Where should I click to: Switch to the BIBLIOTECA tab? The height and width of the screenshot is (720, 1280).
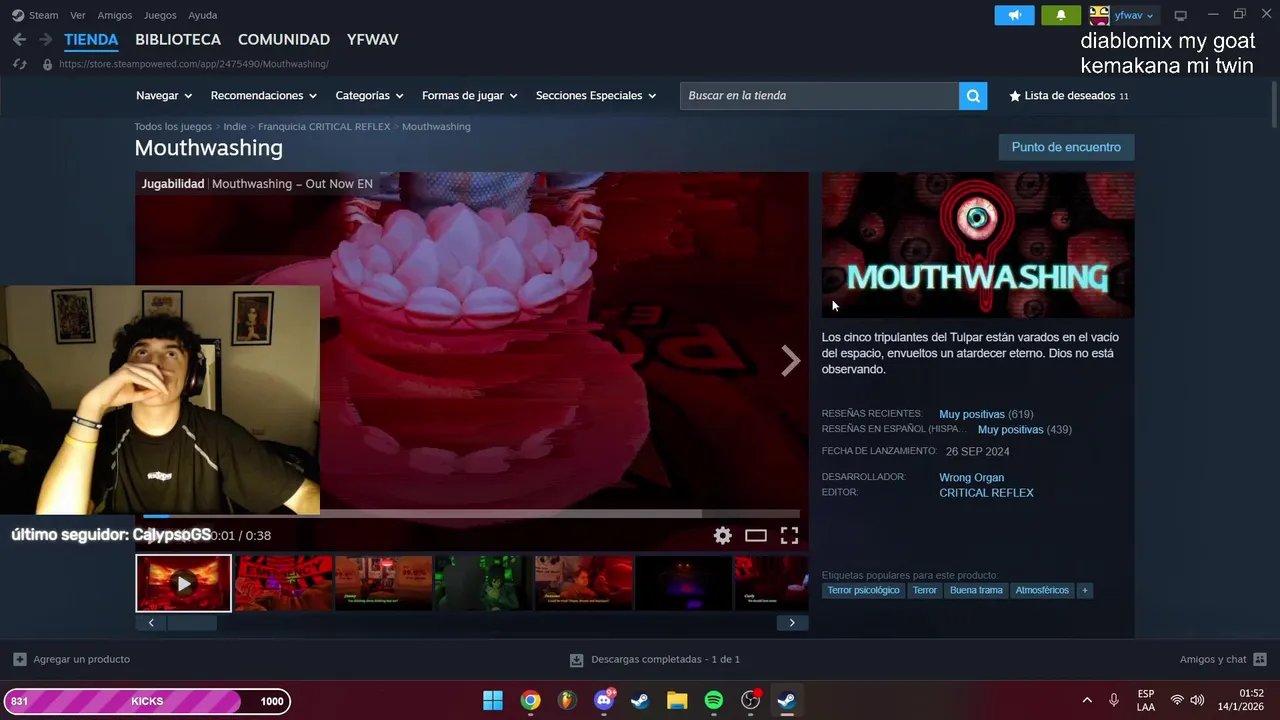tap(178, 40)
